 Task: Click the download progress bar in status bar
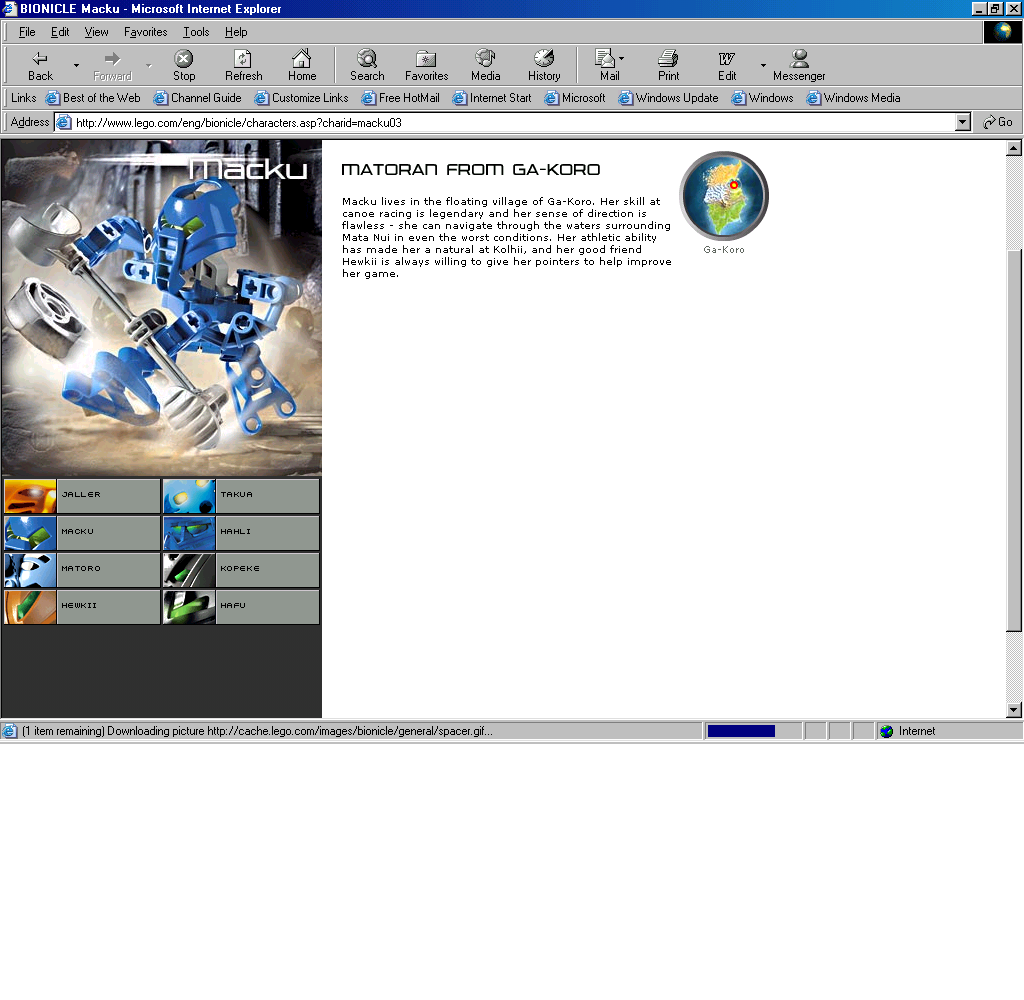(752, 731)
